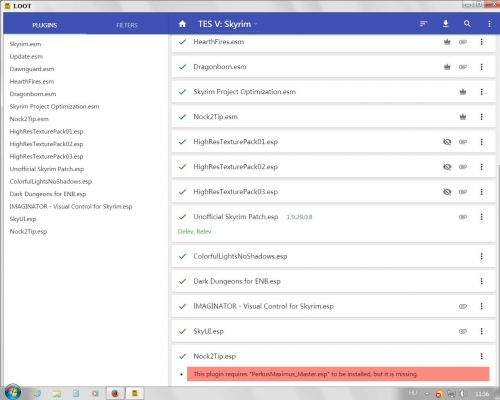
Task: Open HighResTexturePack02.esp card menu
Action: coord(481,167)
